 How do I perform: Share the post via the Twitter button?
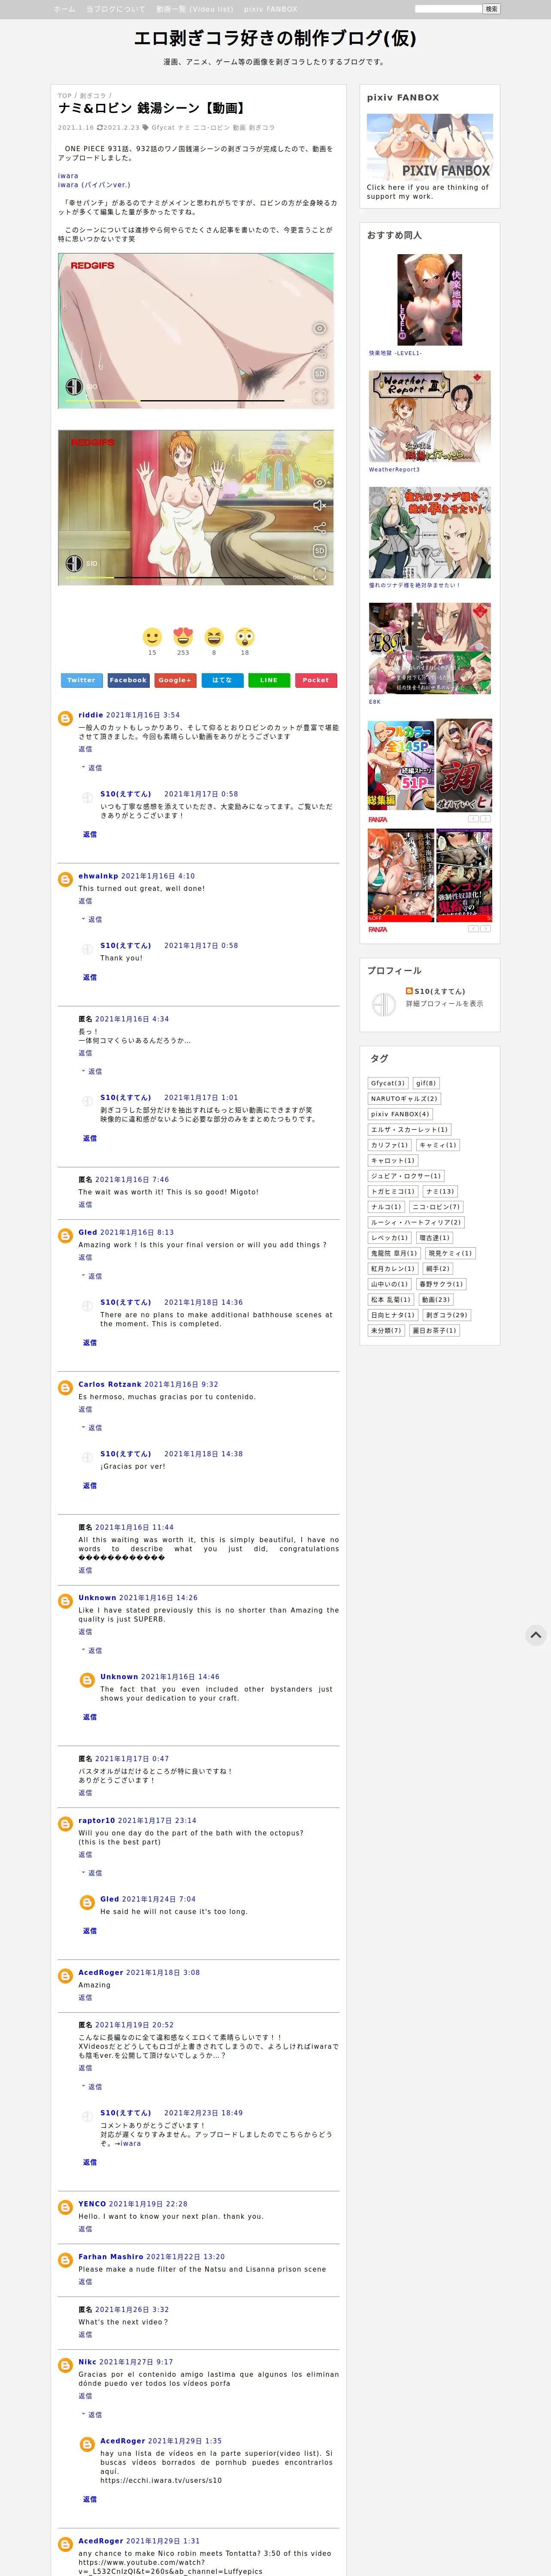point(81,680)
